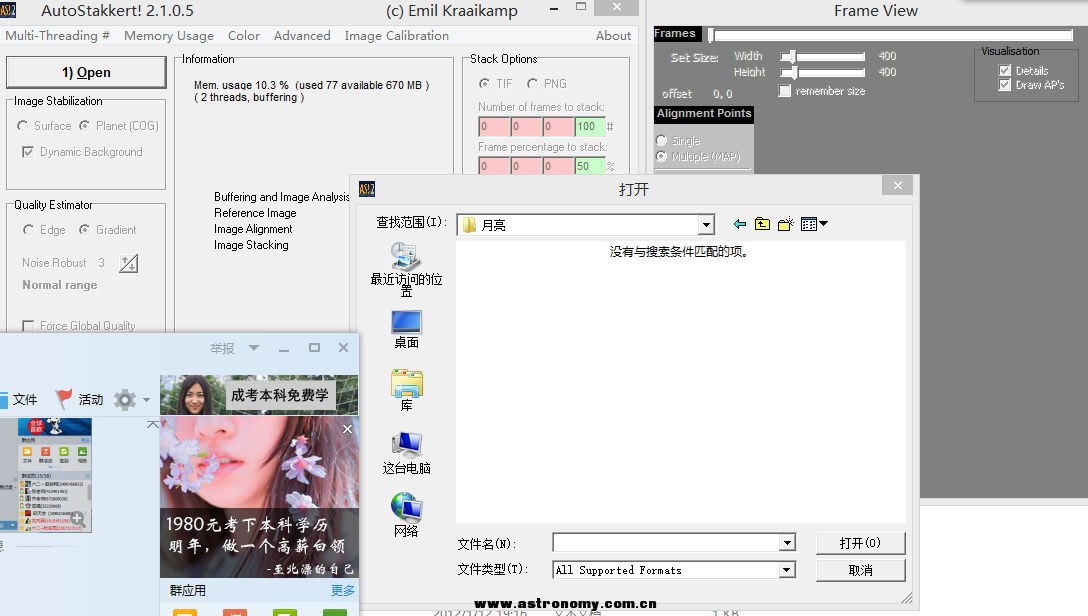
Task: Go back using the arrow in Open dialog
Action: (740, 224)
